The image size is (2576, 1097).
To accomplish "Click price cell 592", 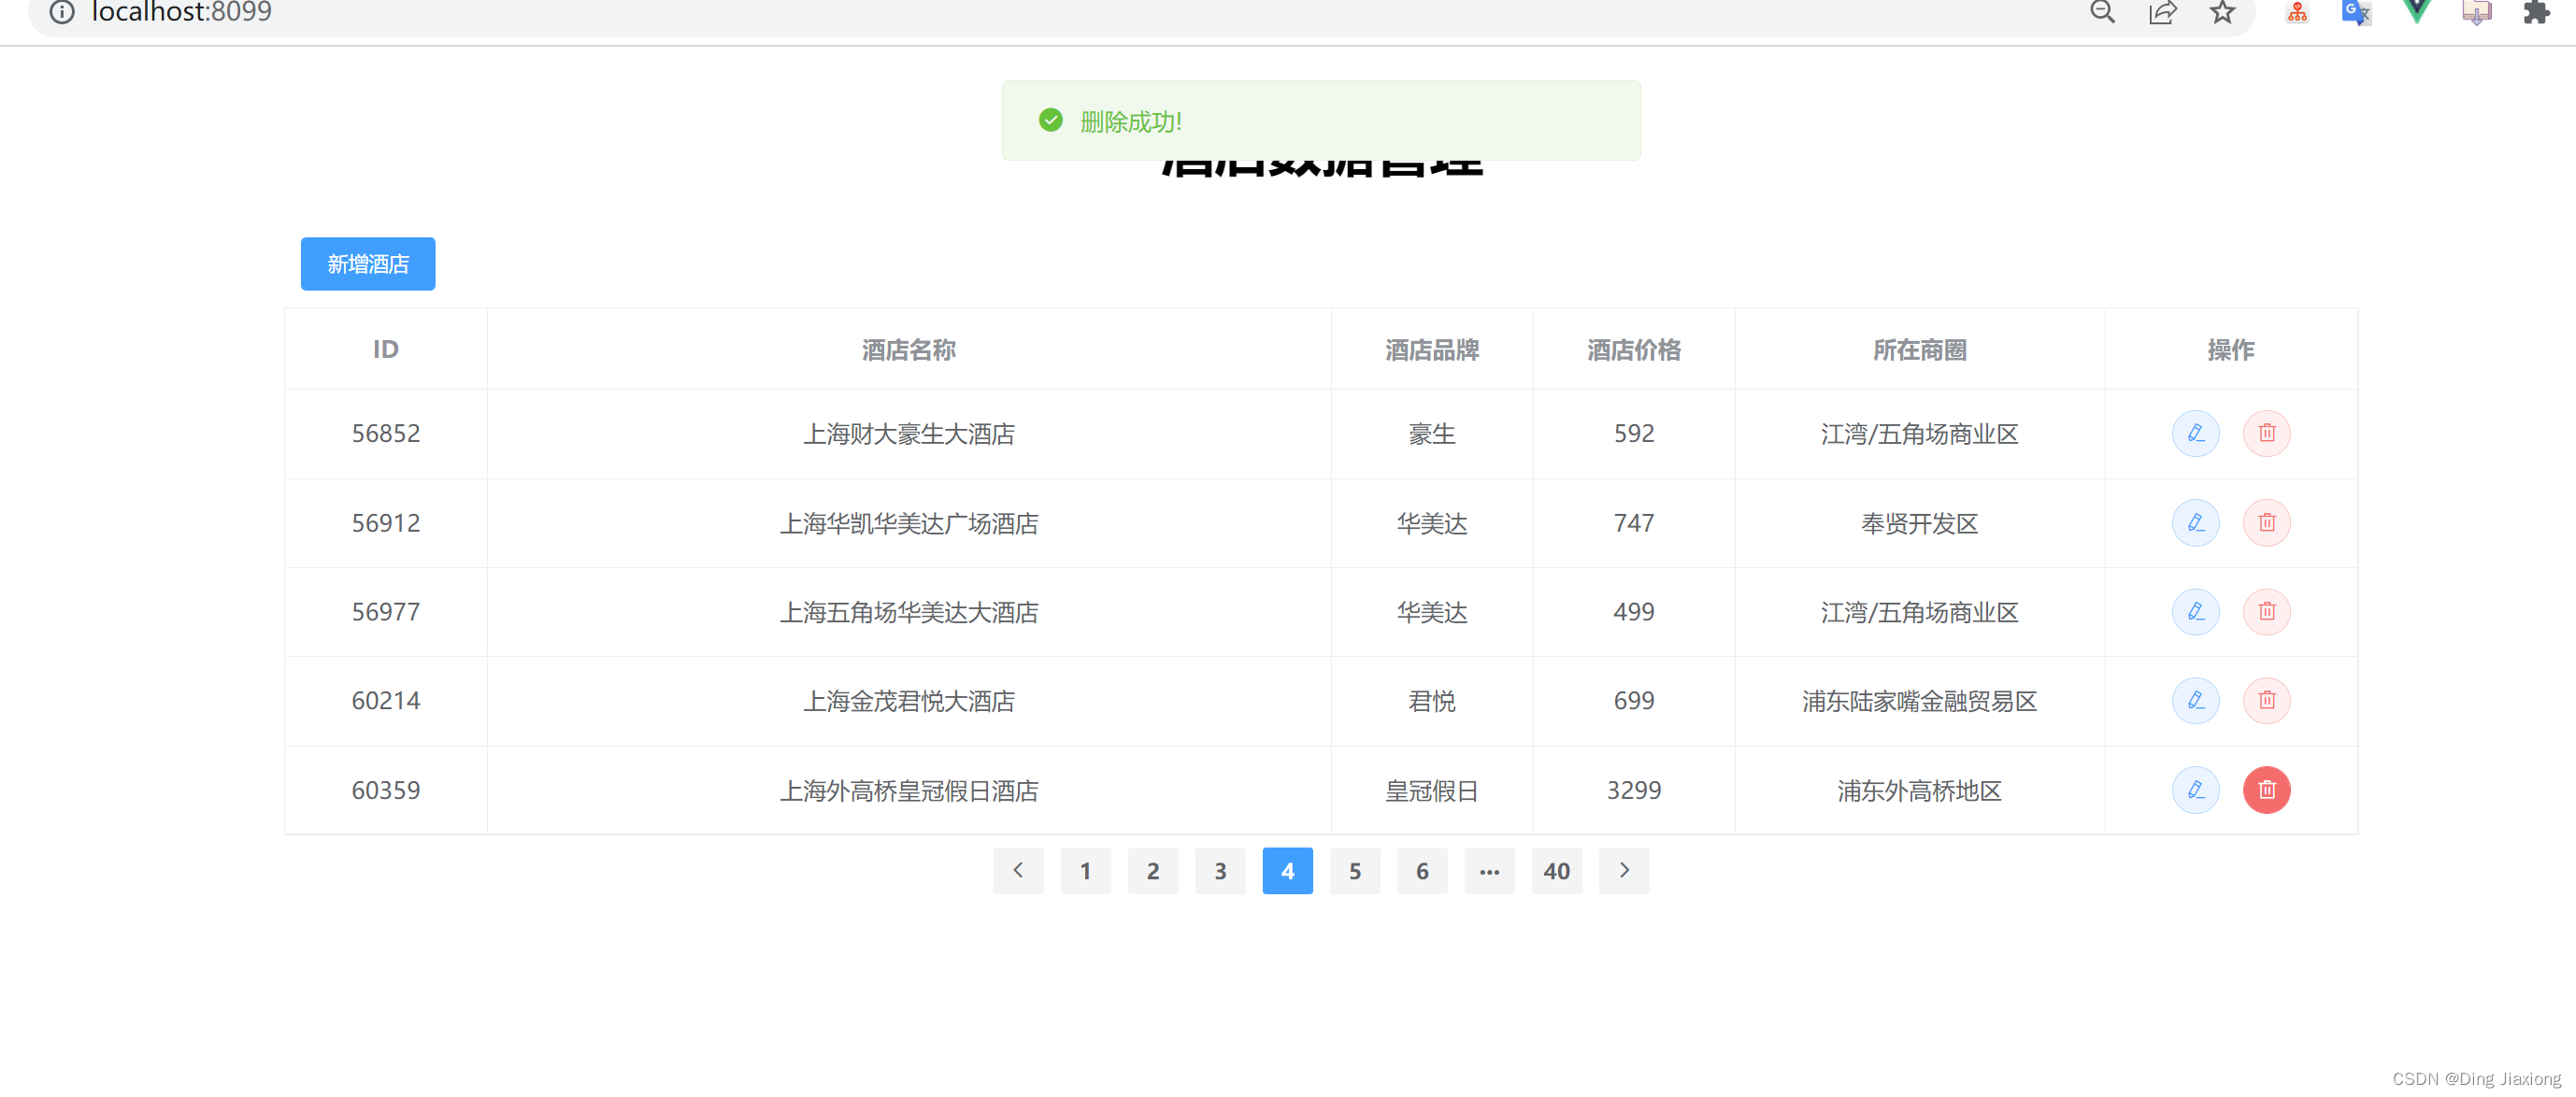I will click(1634, 433).
